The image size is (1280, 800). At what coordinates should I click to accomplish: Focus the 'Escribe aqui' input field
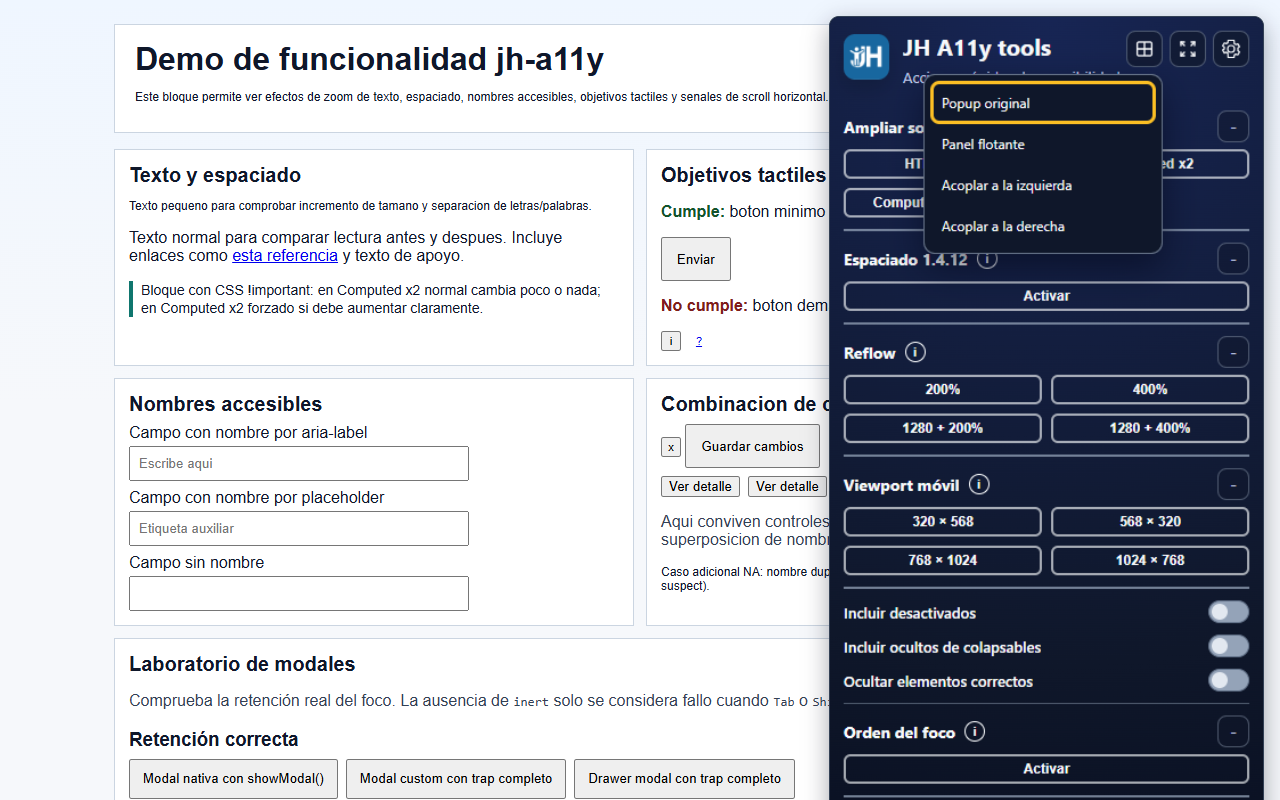pos(299,463)
